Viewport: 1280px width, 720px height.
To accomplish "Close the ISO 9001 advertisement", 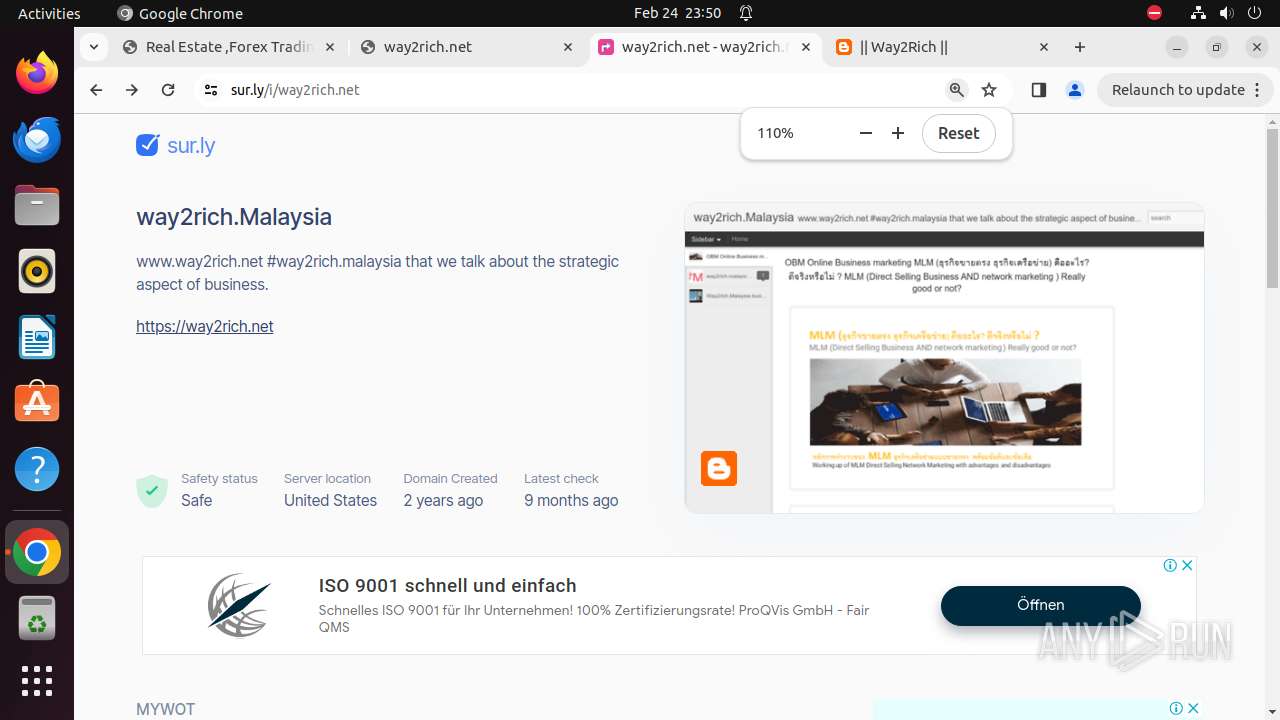I will (1187, 565).
